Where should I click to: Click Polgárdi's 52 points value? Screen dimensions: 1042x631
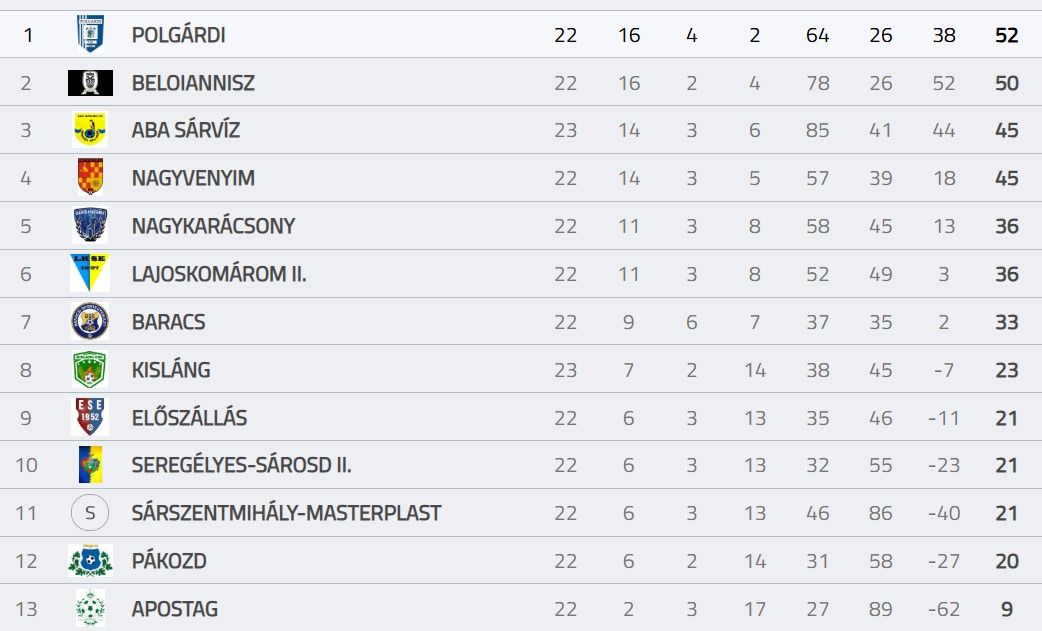click(1006, 35)
